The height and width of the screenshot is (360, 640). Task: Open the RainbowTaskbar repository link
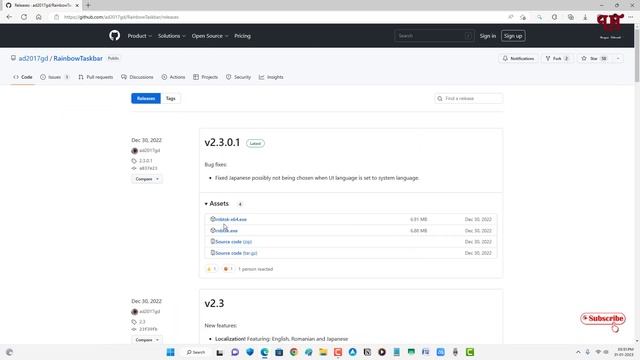78,58
